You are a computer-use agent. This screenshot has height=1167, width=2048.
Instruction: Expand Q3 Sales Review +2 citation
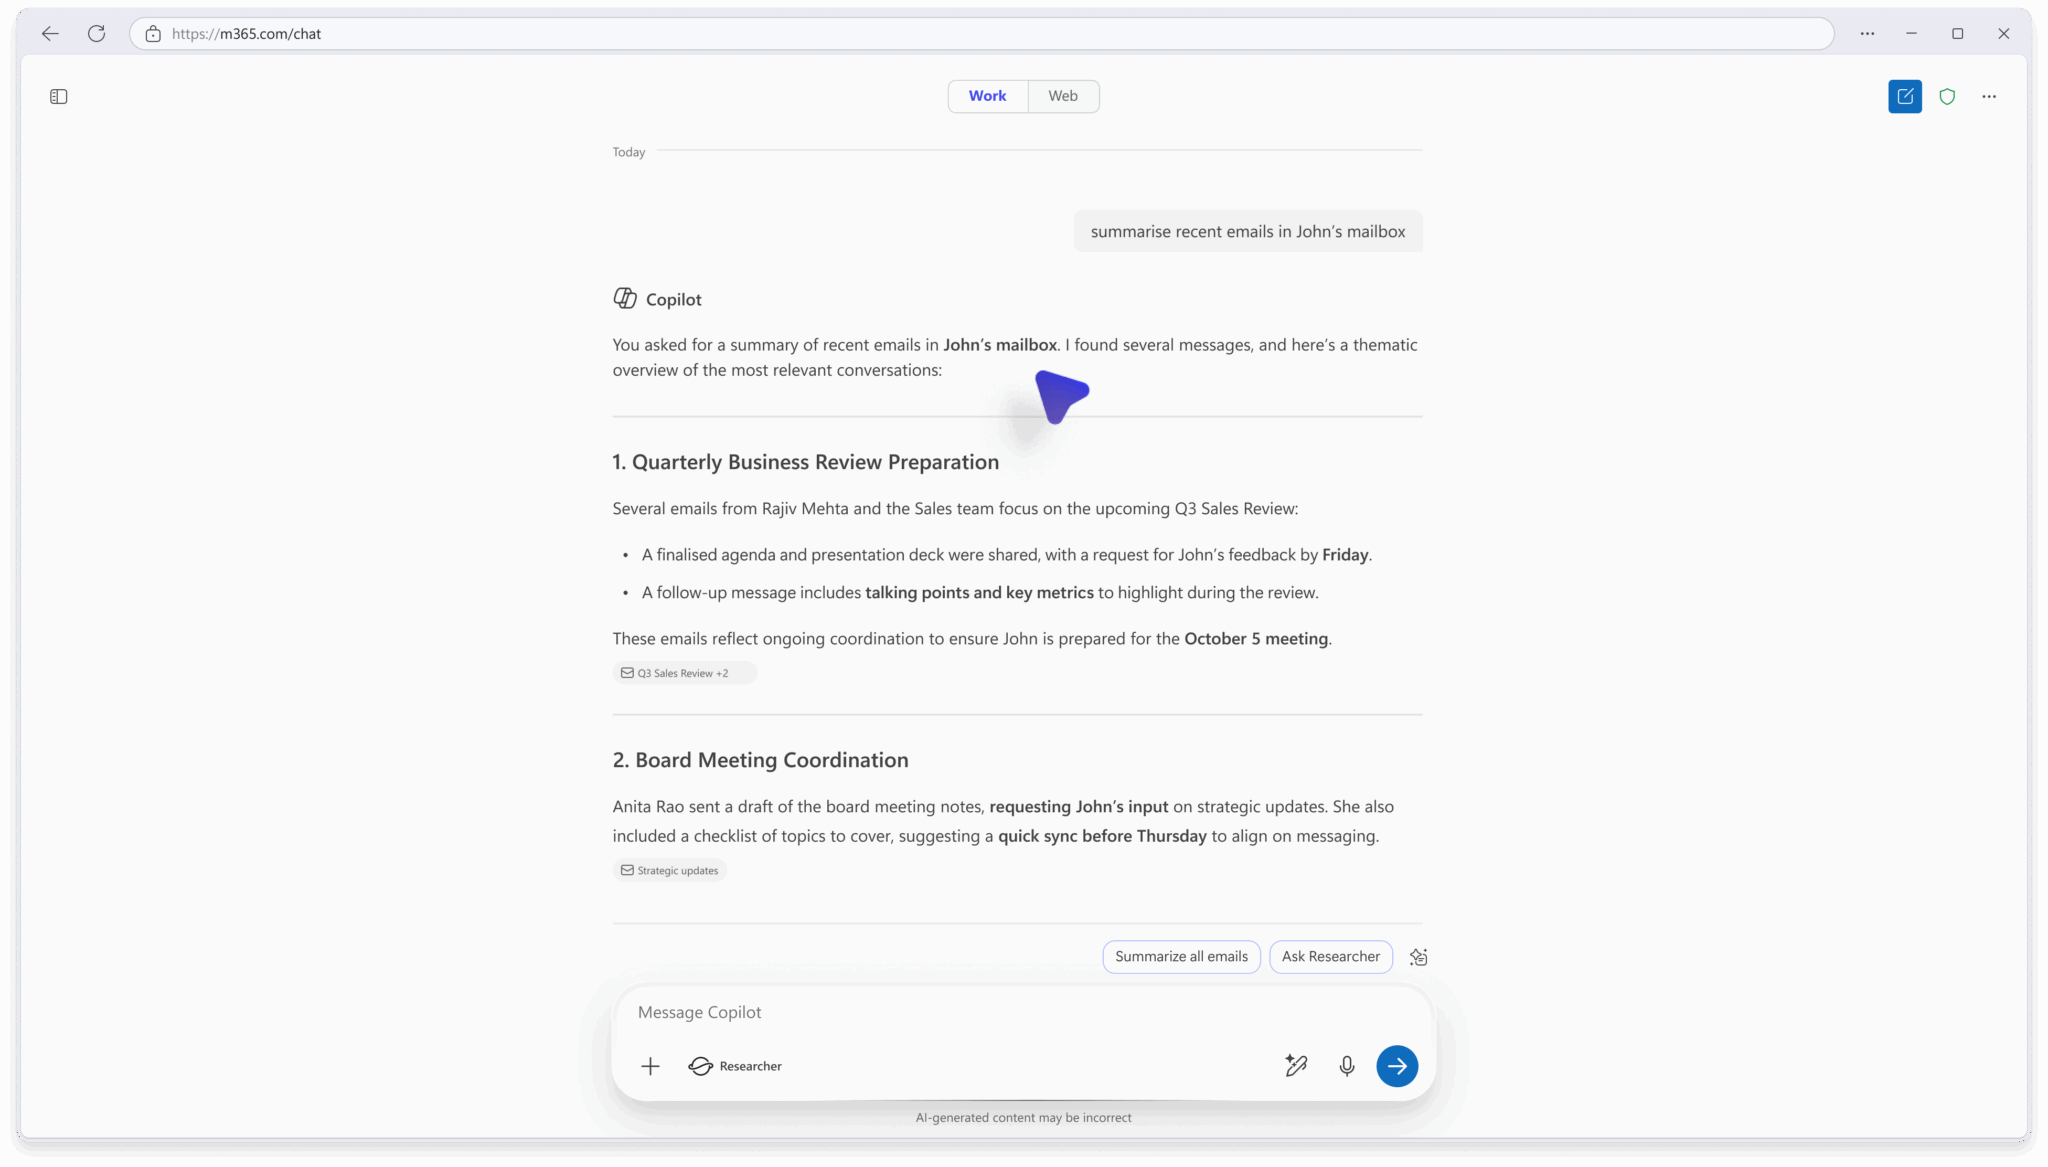pos(683,673)
